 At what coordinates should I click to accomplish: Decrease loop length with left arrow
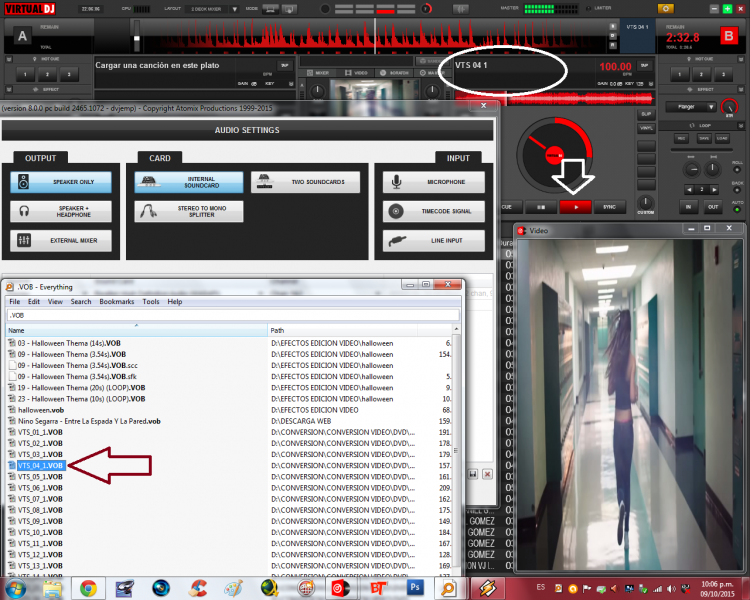(689, 190)
